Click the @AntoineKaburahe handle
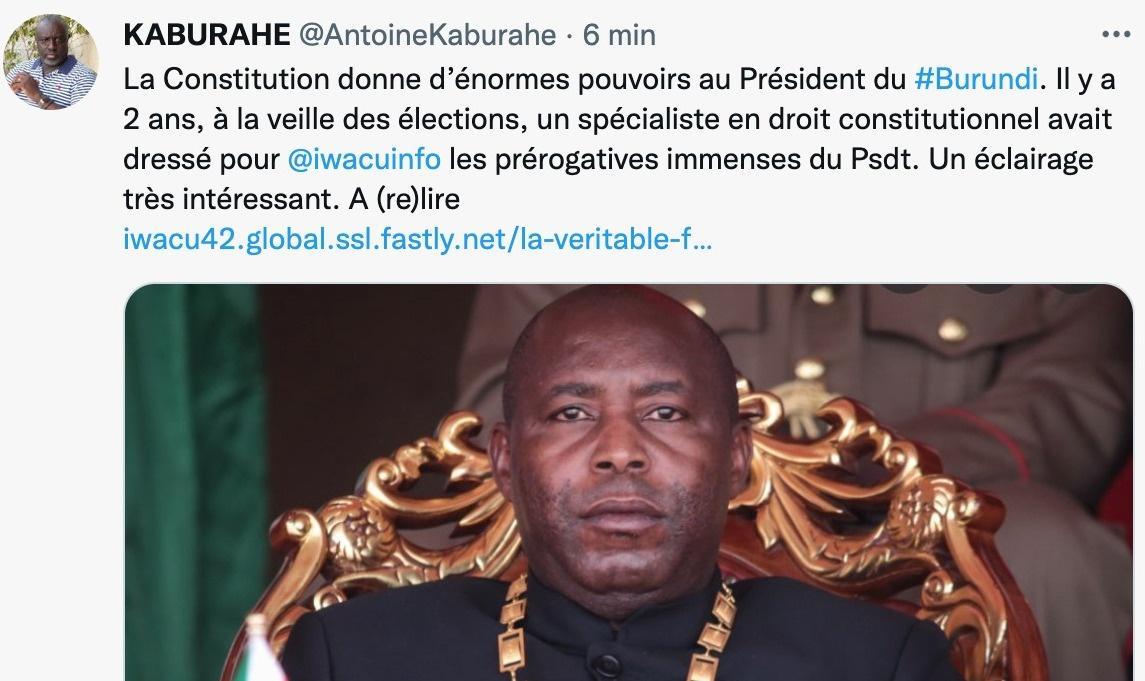This screenshot has height=681, width=1145. tap(427, 35)
